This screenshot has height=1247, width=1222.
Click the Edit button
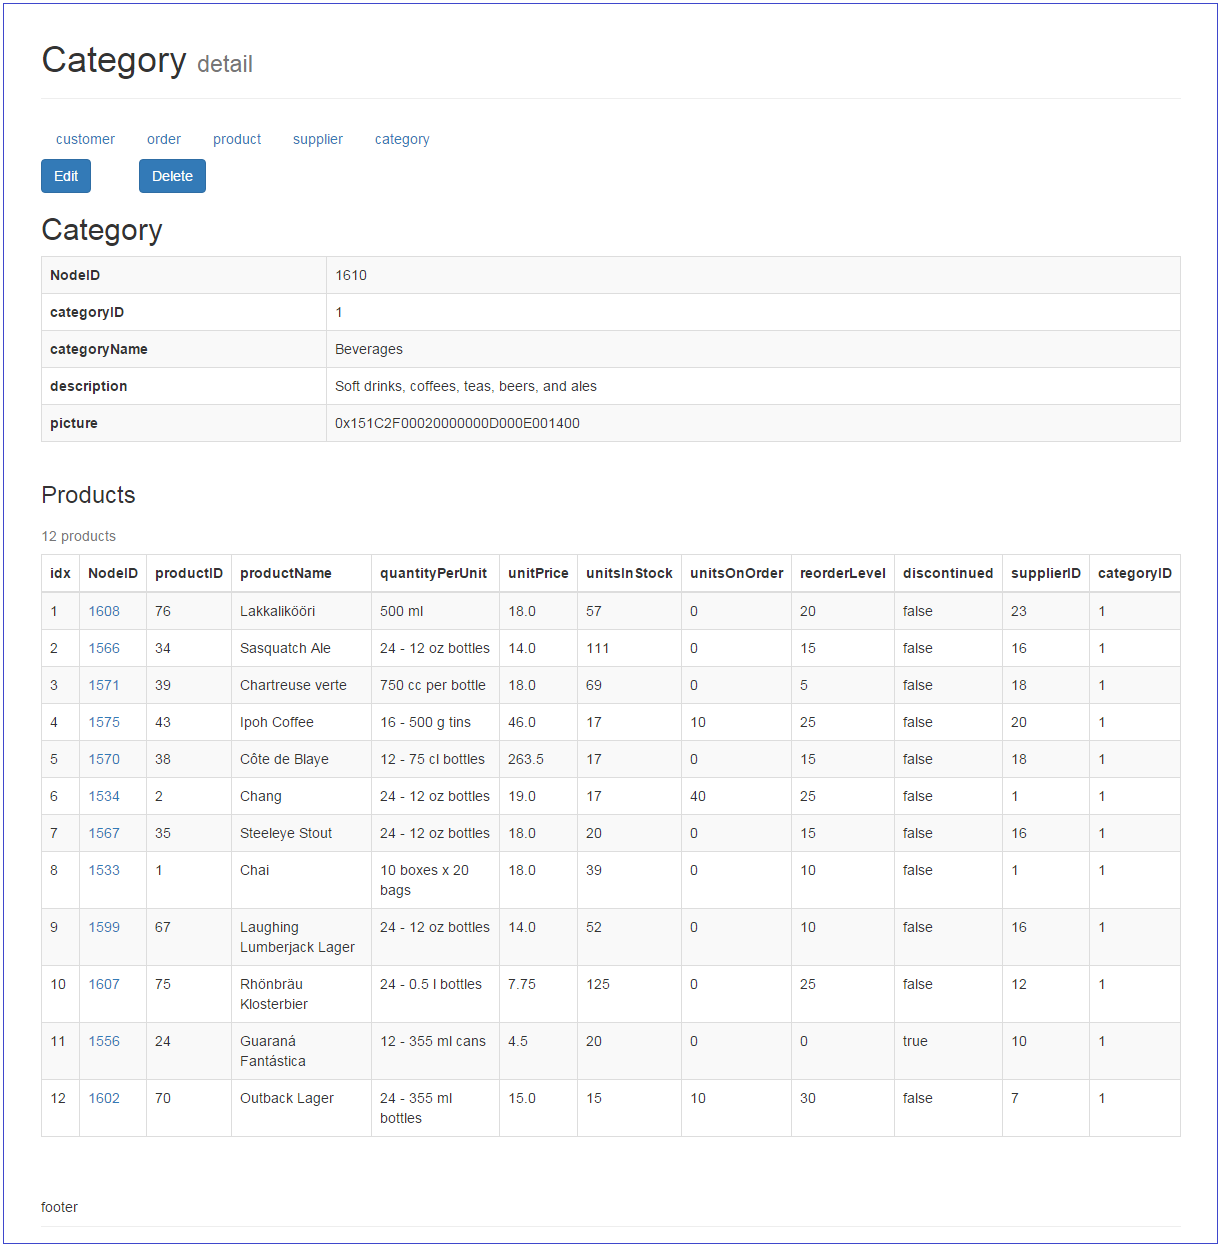65,176
